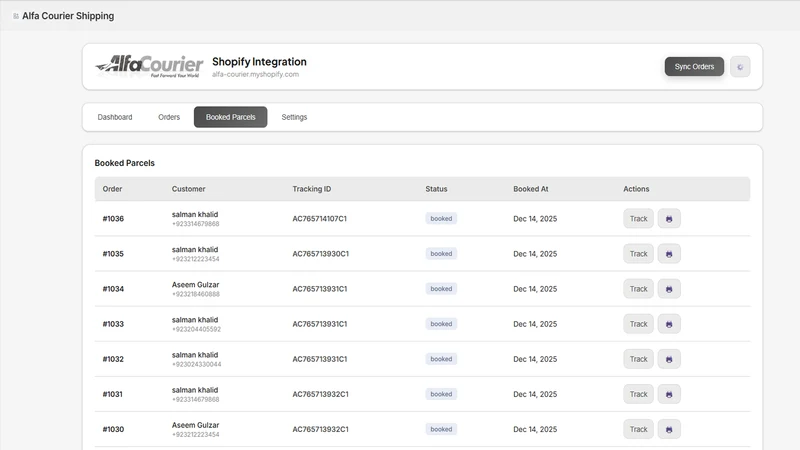Viewport: 800px width, 450px height.
Task: Click tracking ID AC765714107C1
Action: click(319, 218)
